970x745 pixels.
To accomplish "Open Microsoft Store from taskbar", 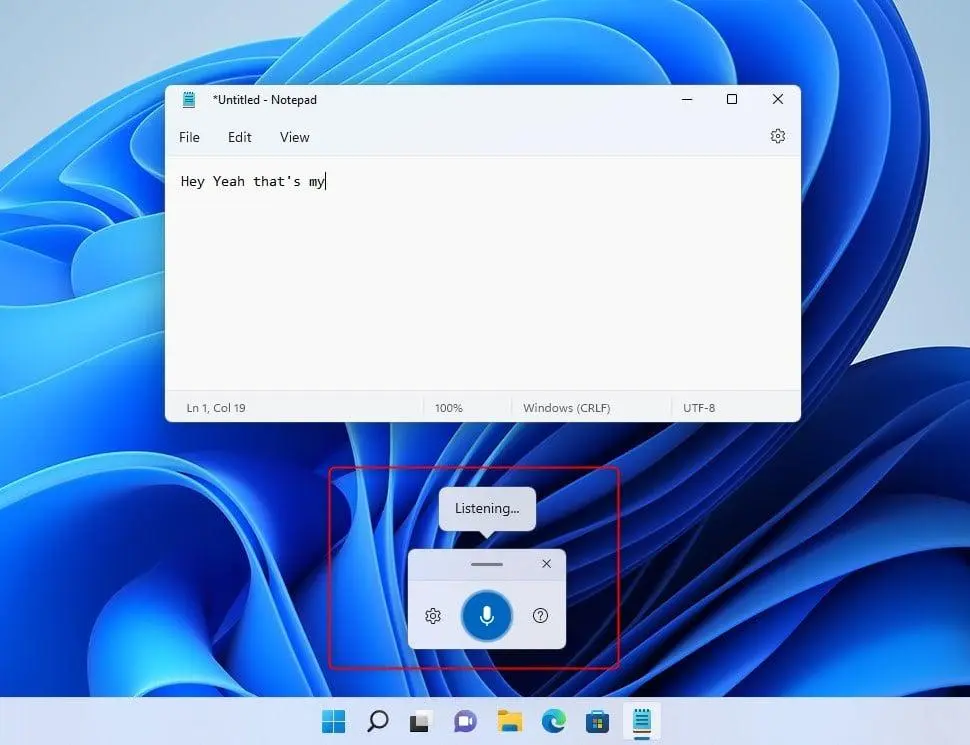I will pos(598,721).
